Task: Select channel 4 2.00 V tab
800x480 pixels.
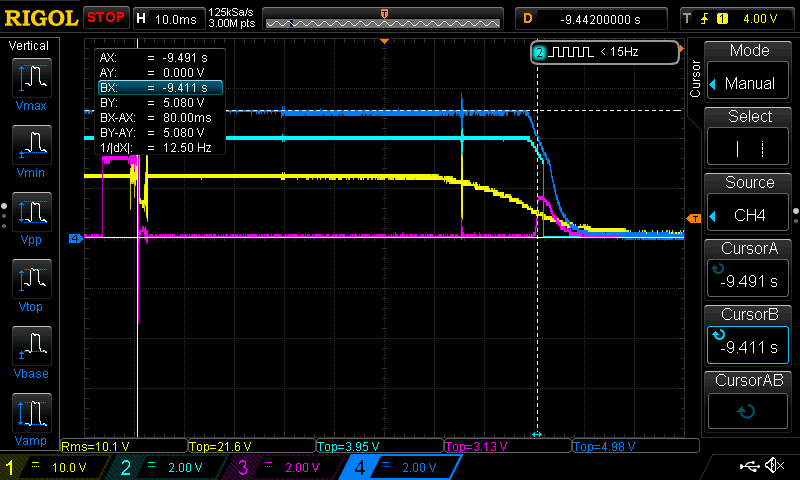Action: (x=403, y=467)
